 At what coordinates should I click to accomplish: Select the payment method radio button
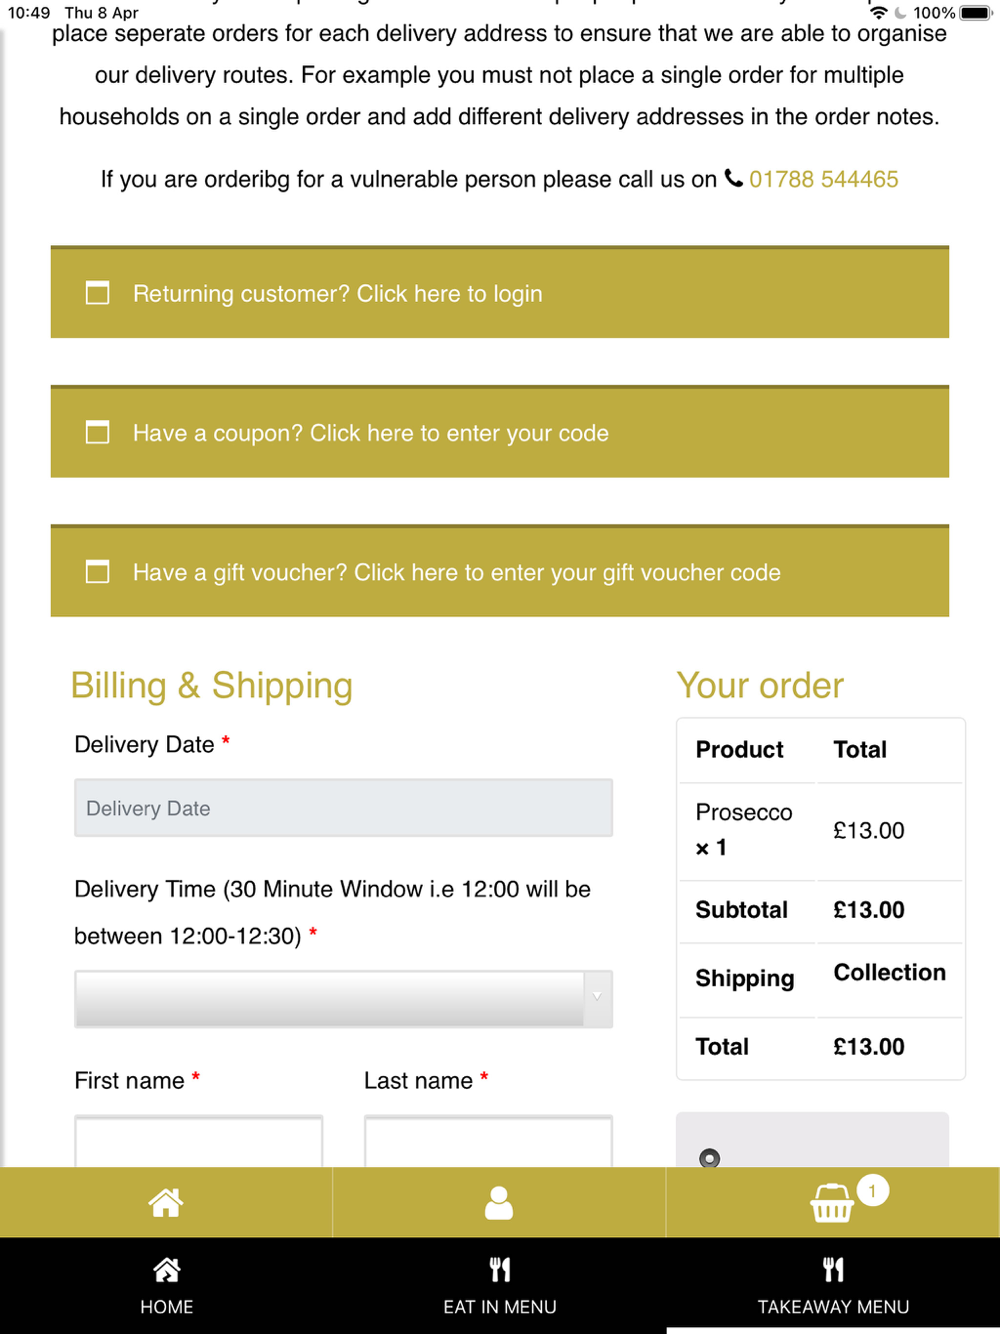pos(710,1157)
